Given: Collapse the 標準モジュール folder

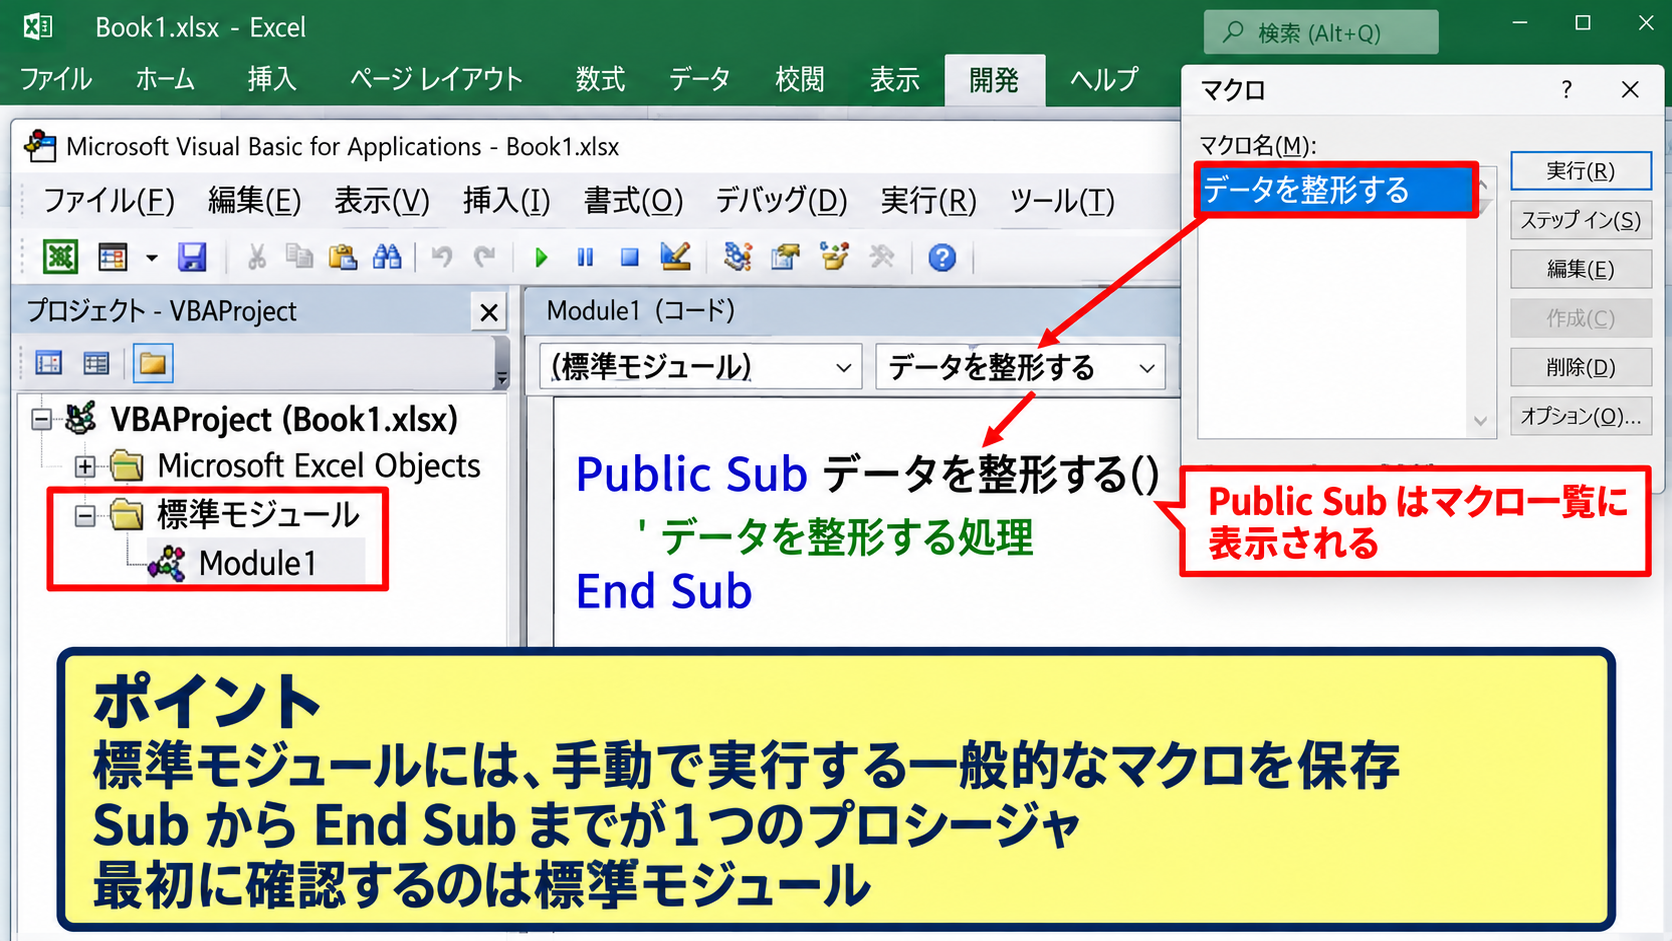Looking at the screenshot, I should click(x=85, y=515).
